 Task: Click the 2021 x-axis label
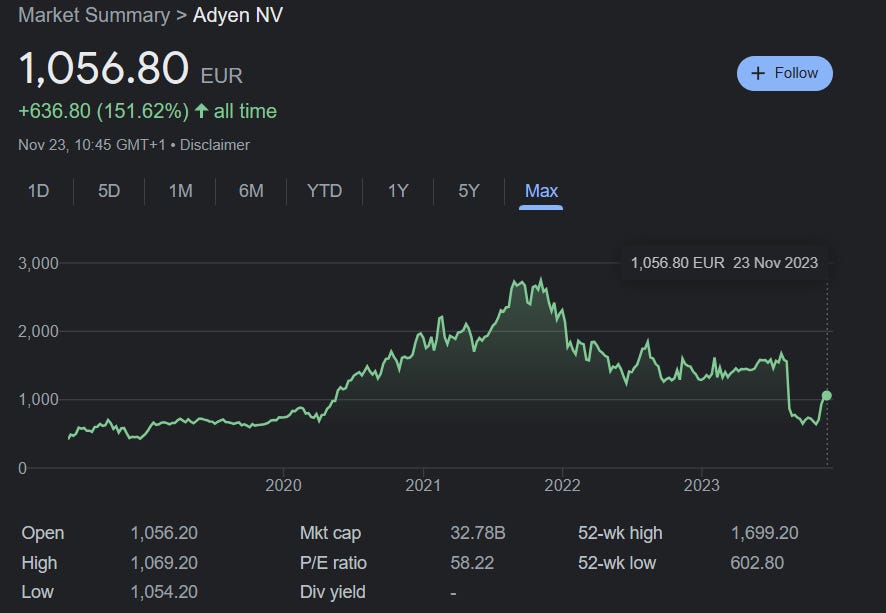click(423, 485)
